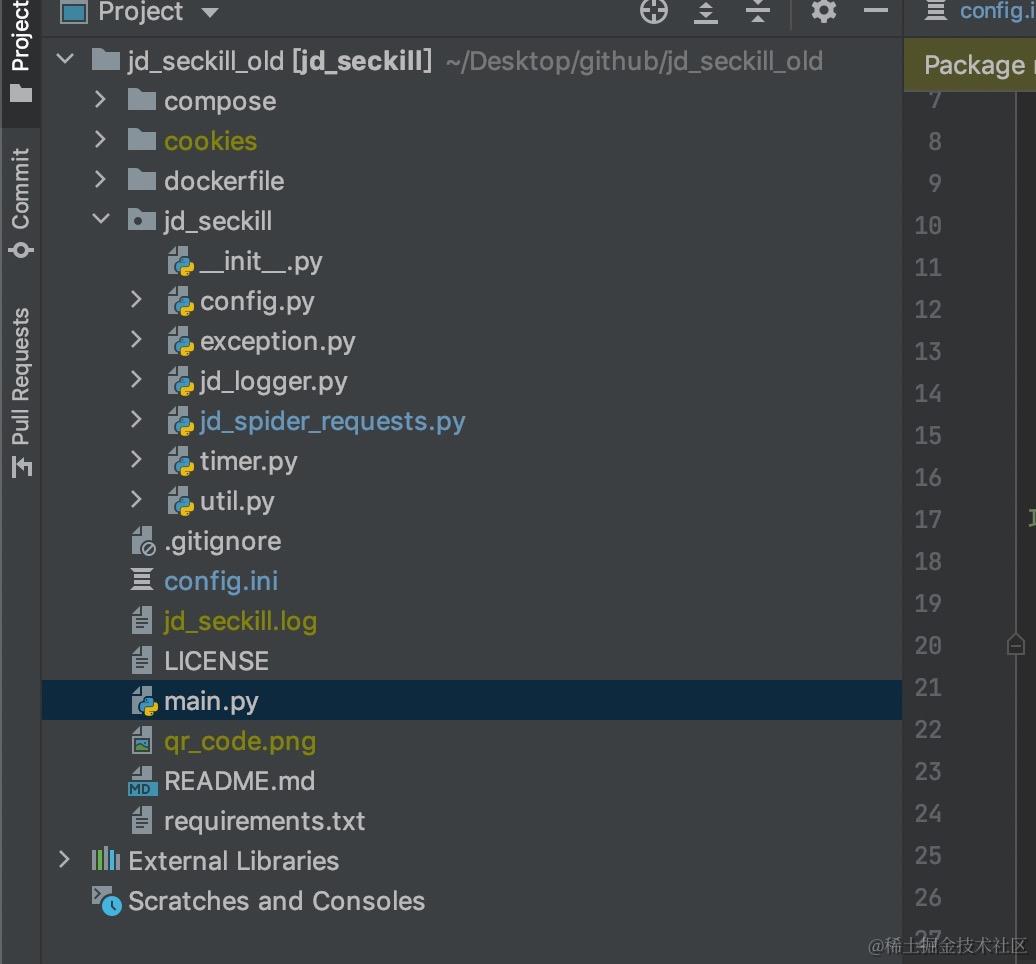The width and height of the screenshot is (1036, 964).
Task: Select the __init__.py file name
Action: pyautogui.click(x=260, y=262)
